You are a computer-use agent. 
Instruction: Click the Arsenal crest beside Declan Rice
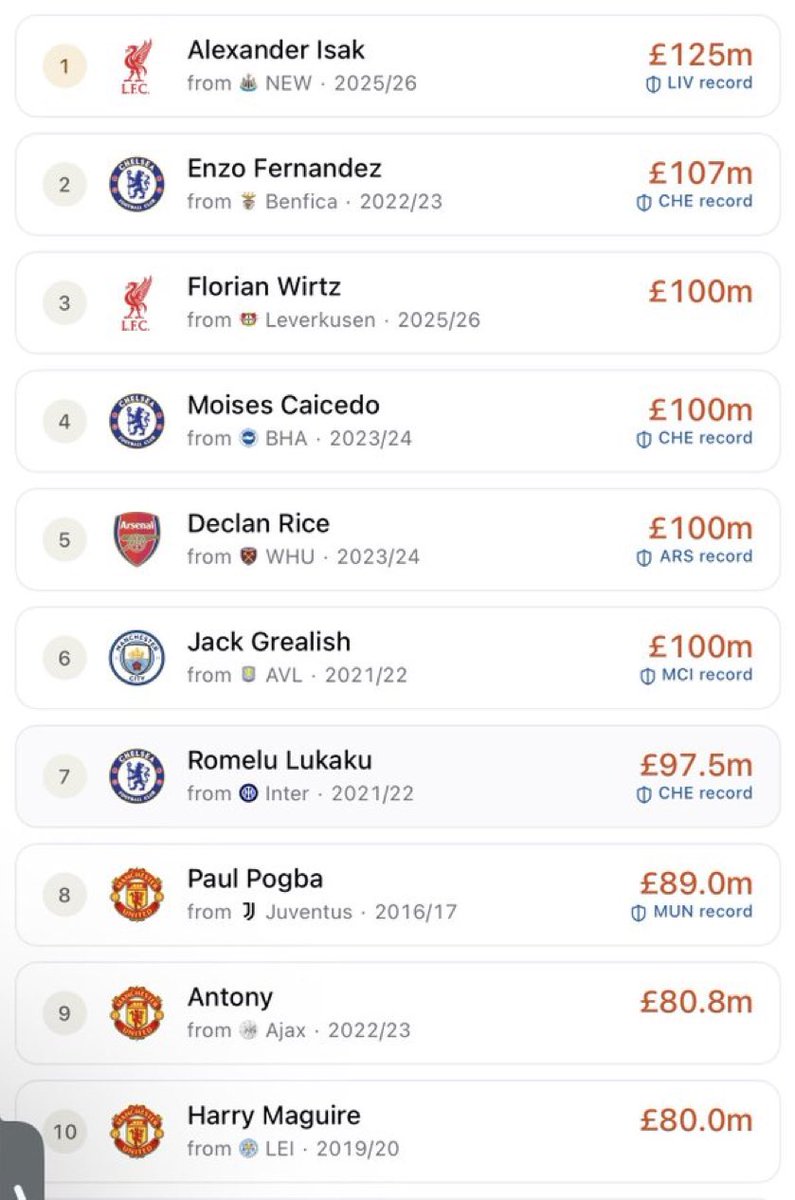[137, 540]
